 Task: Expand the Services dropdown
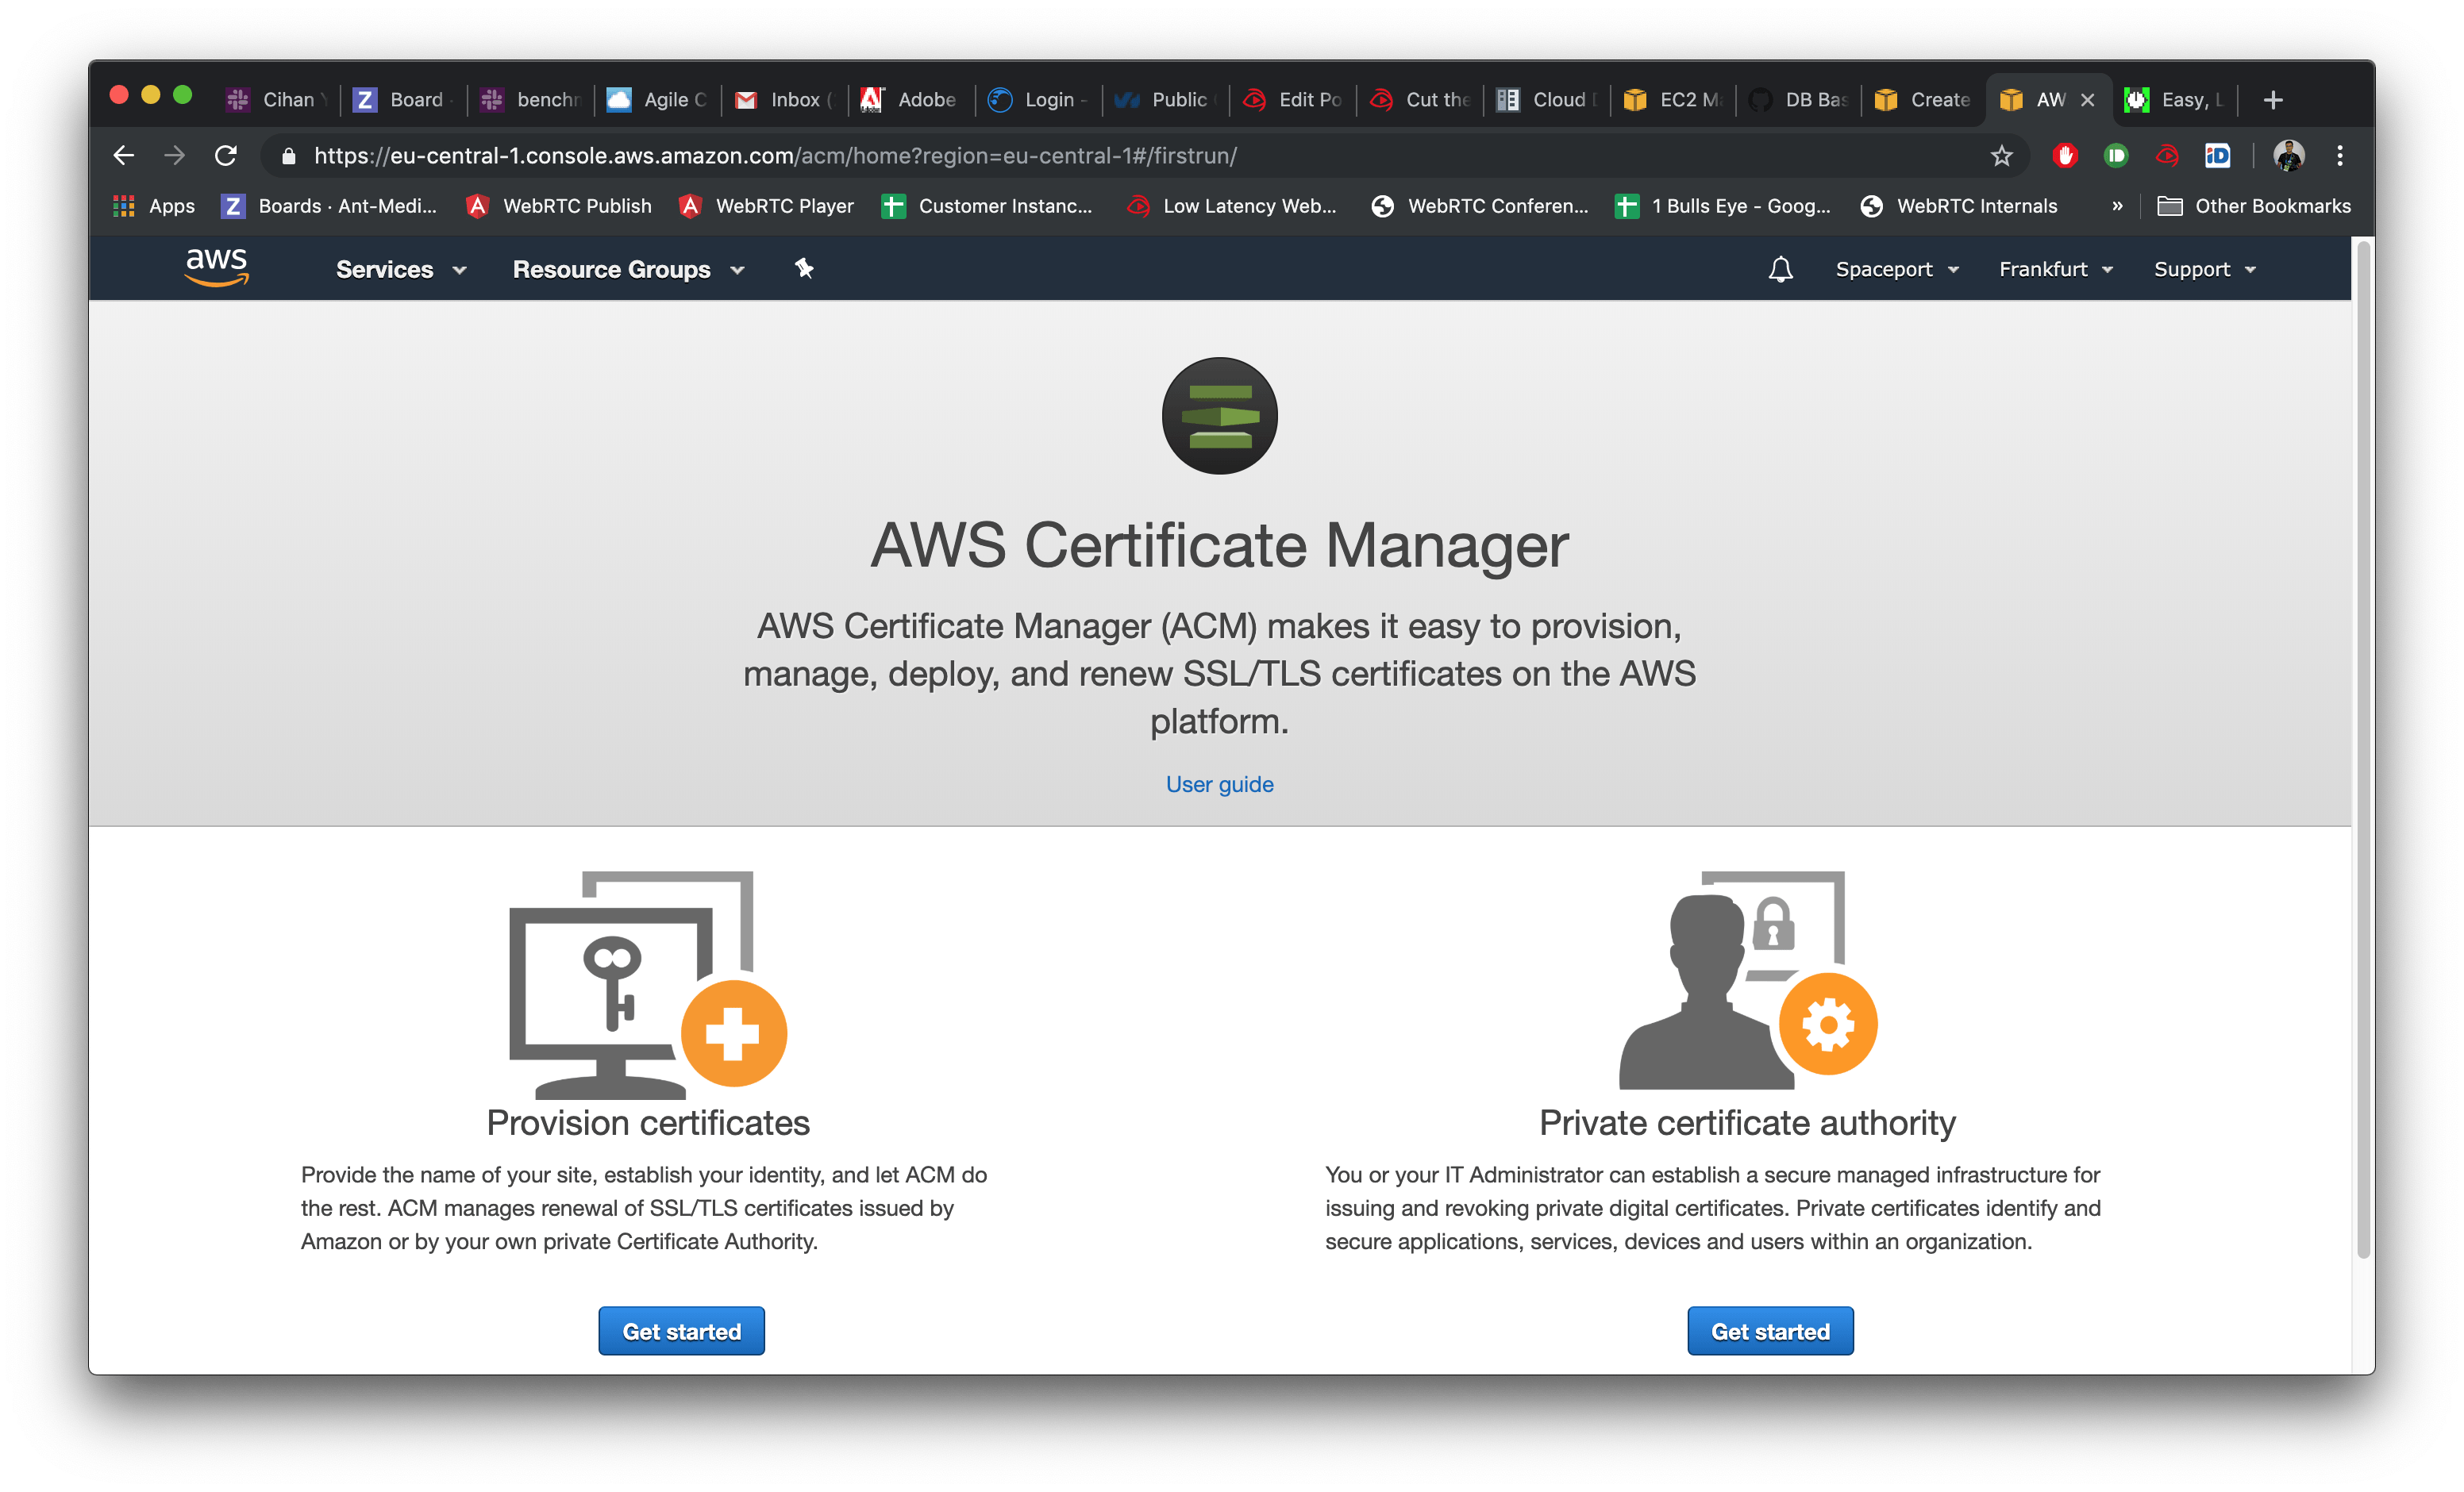(401, 269)
